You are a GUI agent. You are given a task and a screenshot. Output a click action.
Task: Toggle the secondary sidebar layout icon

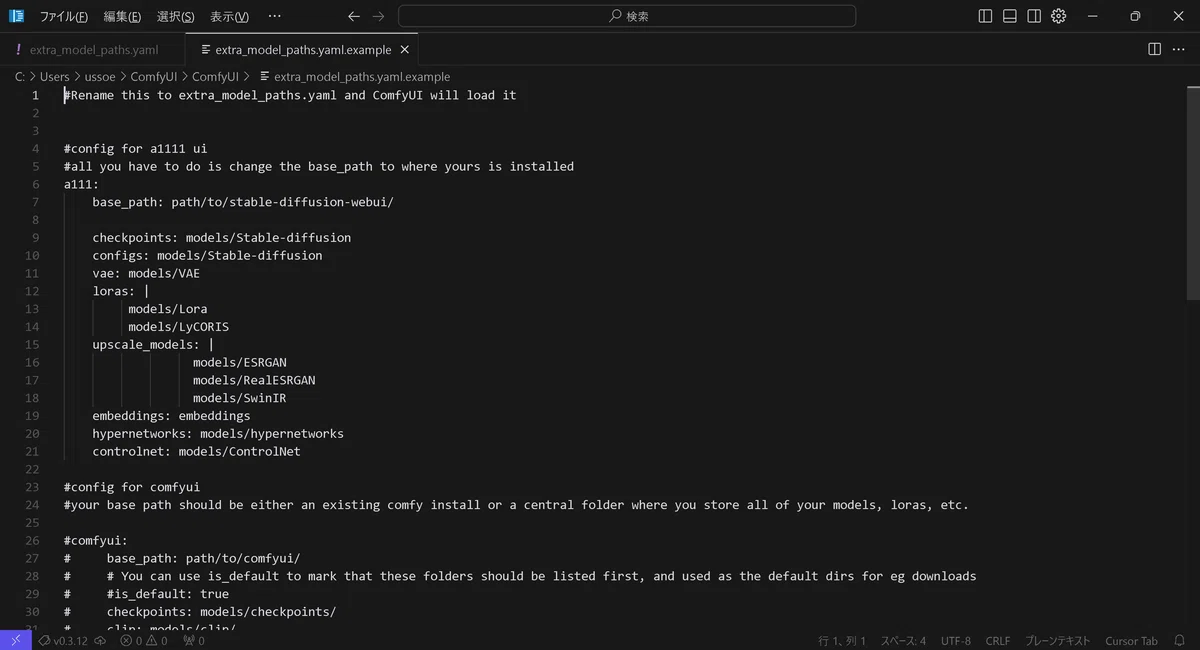(x=1034, y=16)
